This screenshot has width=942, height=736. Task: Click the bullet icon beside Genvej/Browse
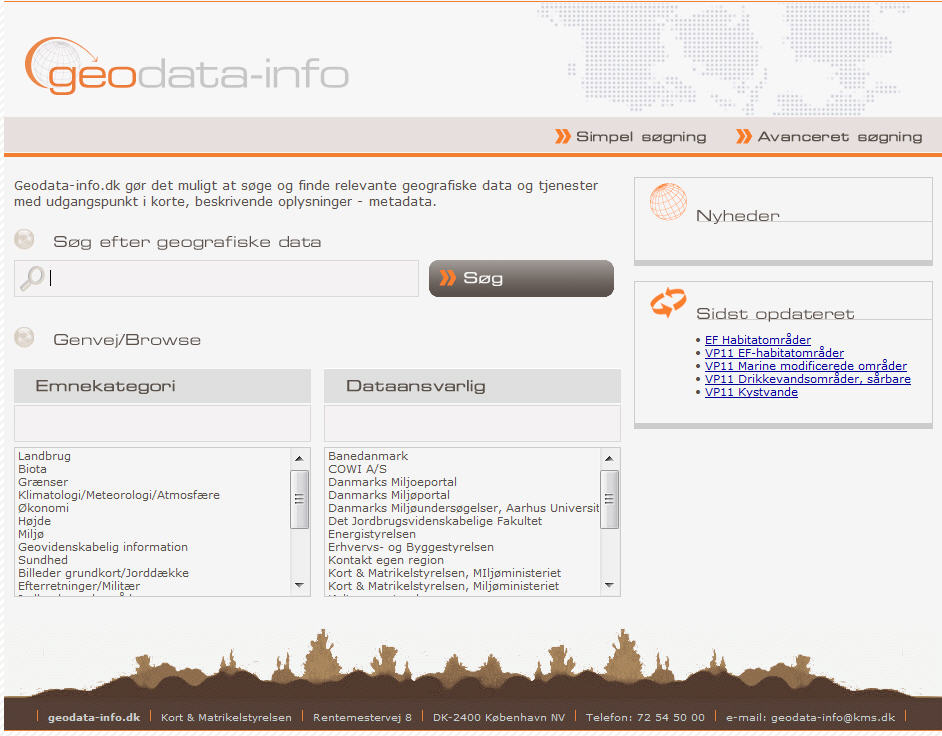coord(25,338)
